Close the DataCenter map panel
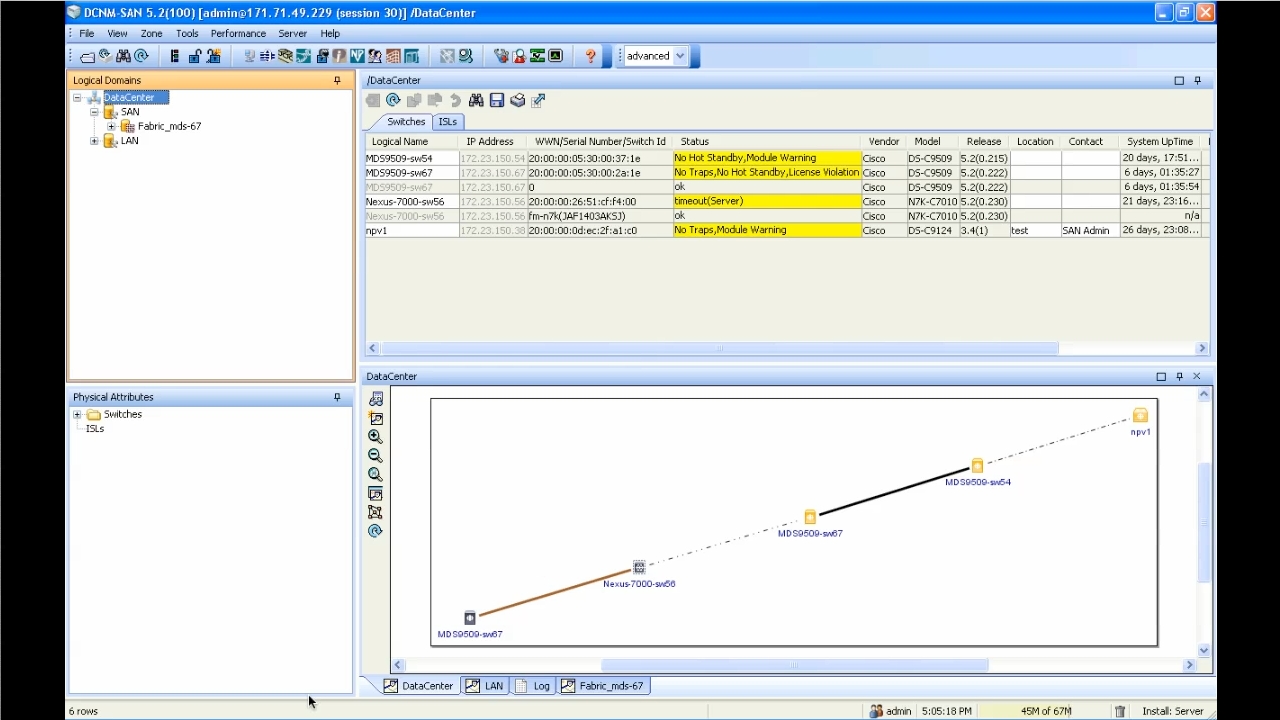 [x=1197, y=376]
